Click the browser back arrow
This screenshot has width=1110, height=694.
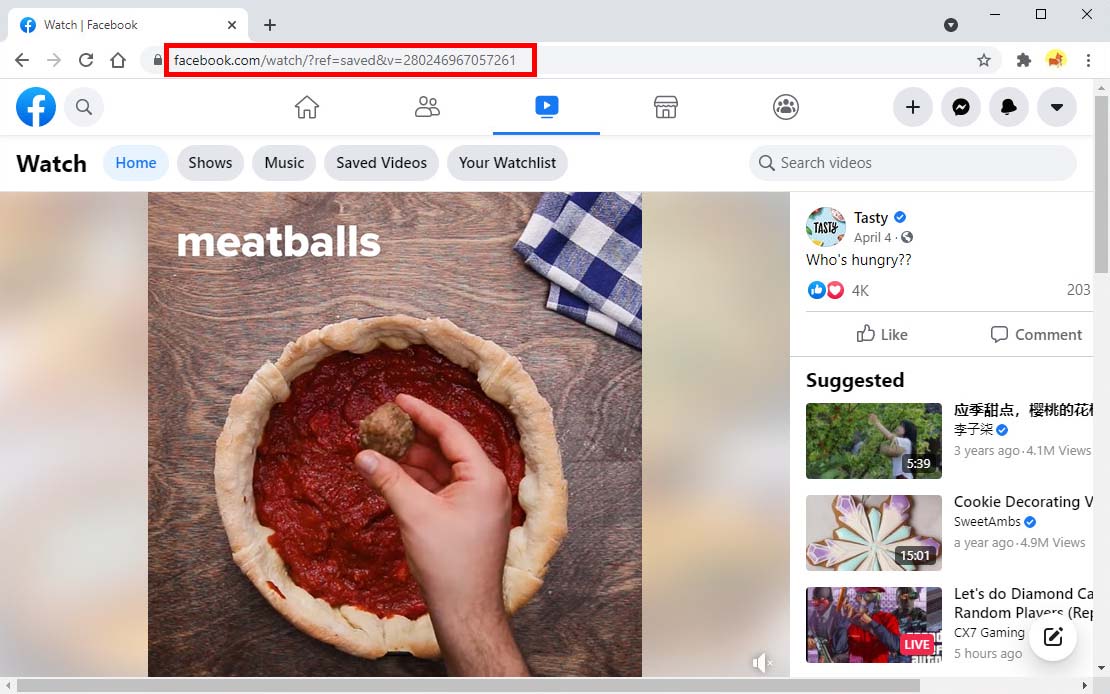(x=22, y=60)
